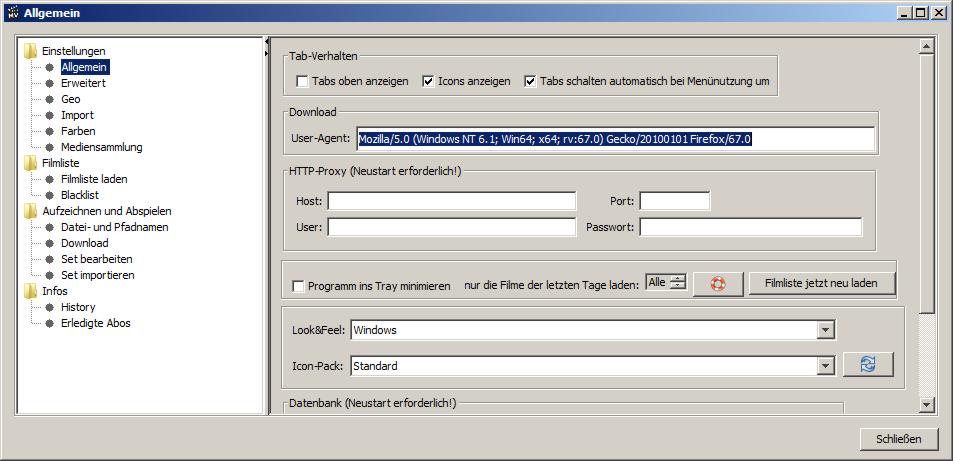Uncheck the 'Icons anzeigen' checkbox

[428, 81]
